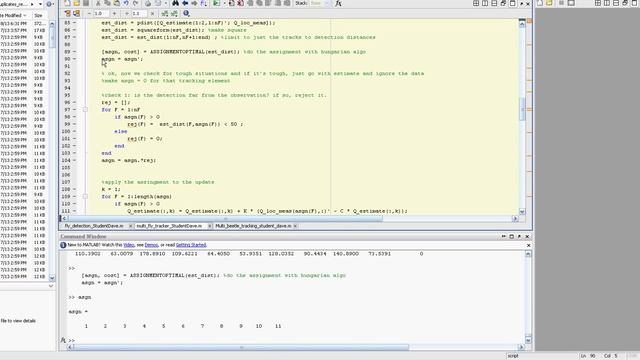Viewport: 640px width, 360px height.
Task: Split editor top and bottom
Action: coord(494,3)
